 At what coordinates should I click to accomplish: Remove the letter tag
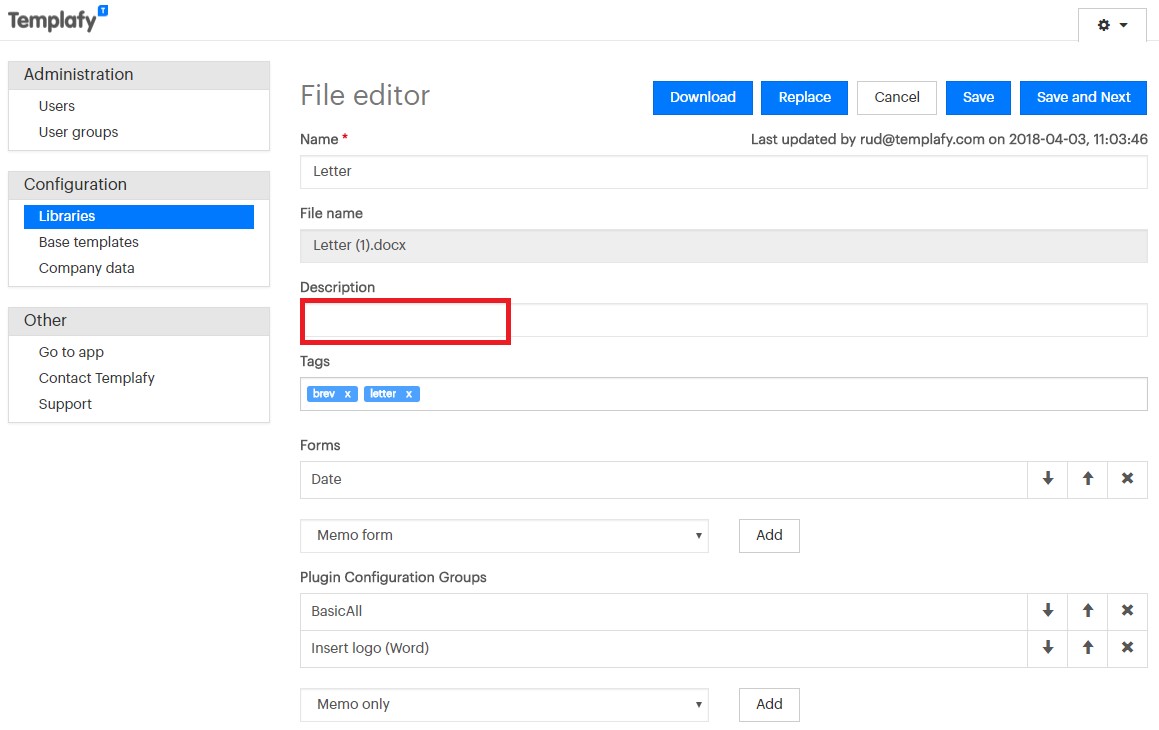(408, 394)
